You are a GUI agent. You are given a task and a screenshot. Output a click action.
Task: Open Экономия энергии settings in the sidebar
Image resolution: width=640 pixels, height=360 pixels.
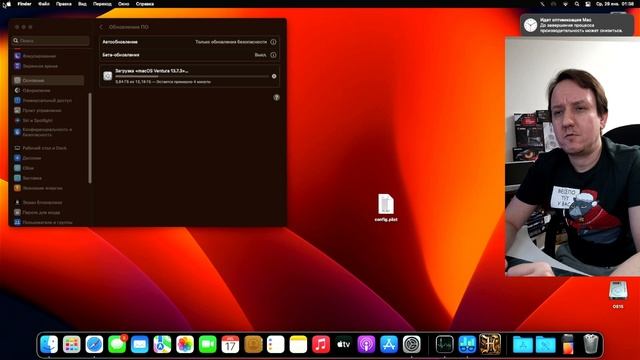click(x=38, y=188)
